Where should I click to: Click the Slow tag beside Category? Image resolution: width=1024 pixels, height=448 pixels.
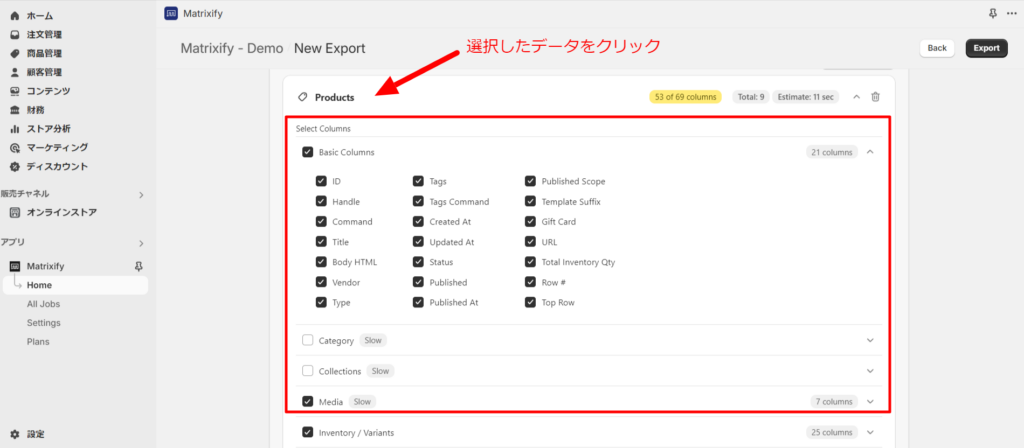(x=373, y=340)
